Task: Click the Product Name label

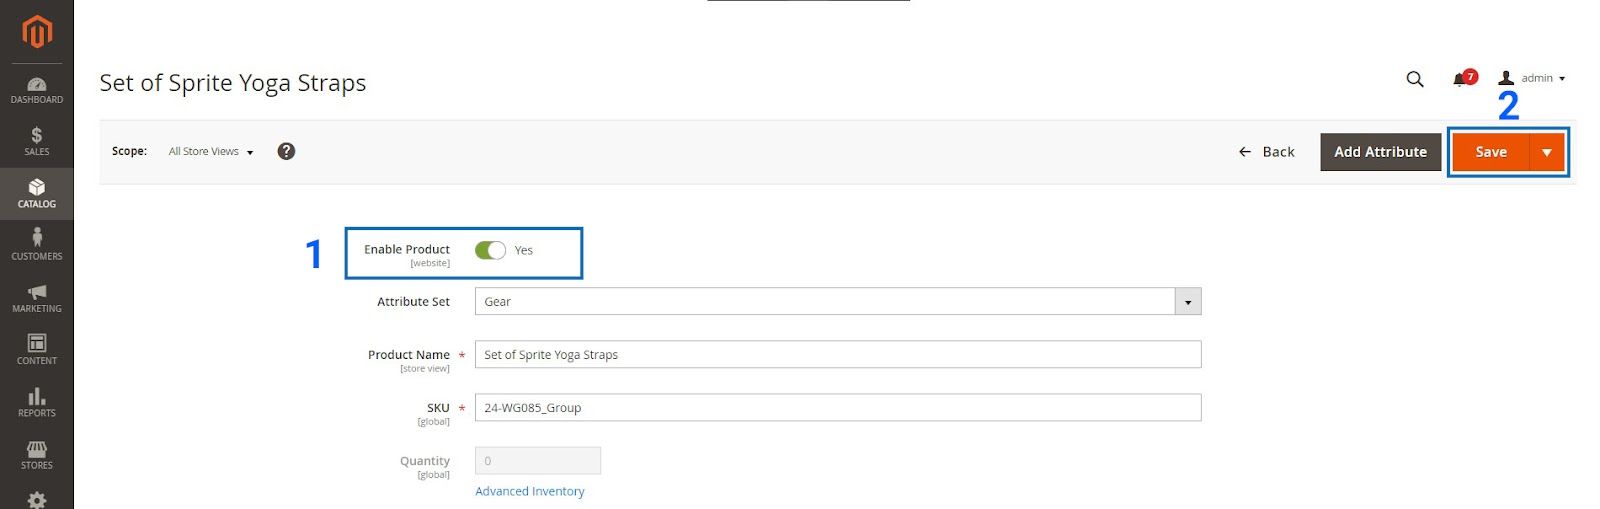Action: pyautogui.click(x=409, y=354)
